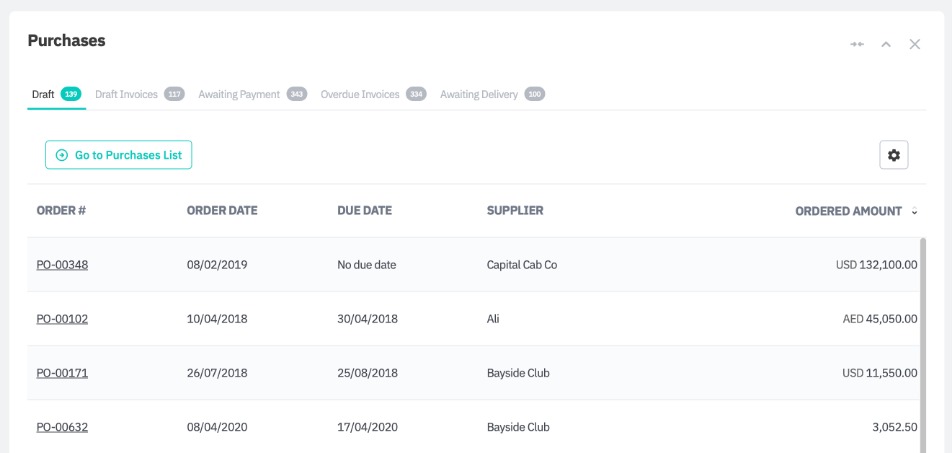This screenshot has height=453, width=952.
Task: Sort table by Supplier column header
Action: click(515, 211)
